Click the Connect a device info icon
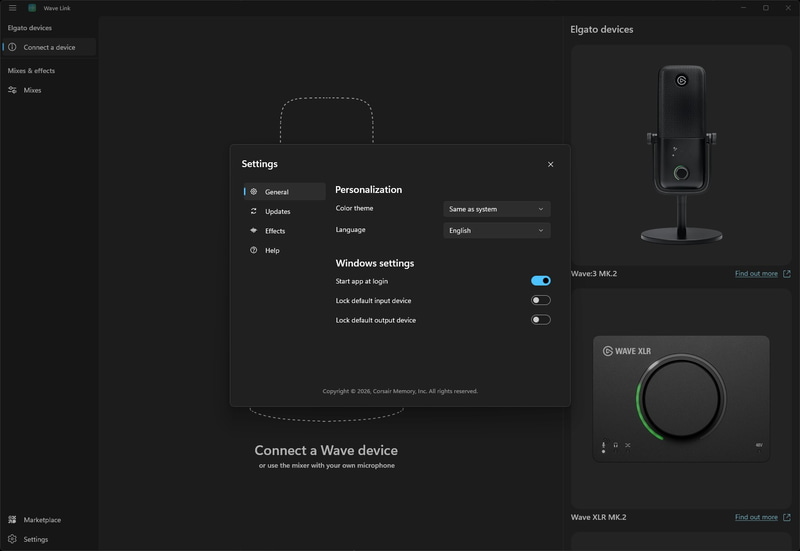The width and height of the screenshot is (800, 551). tap(12, 47)
